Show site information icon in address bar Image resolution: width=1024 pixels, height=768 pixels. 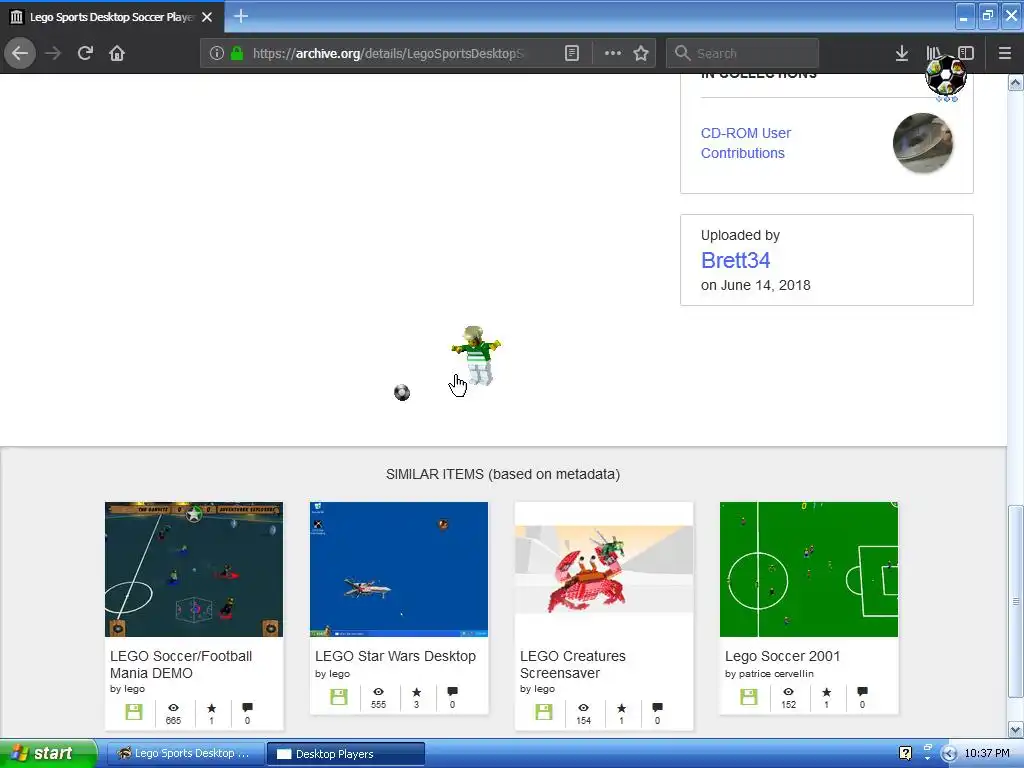(216, 53)
